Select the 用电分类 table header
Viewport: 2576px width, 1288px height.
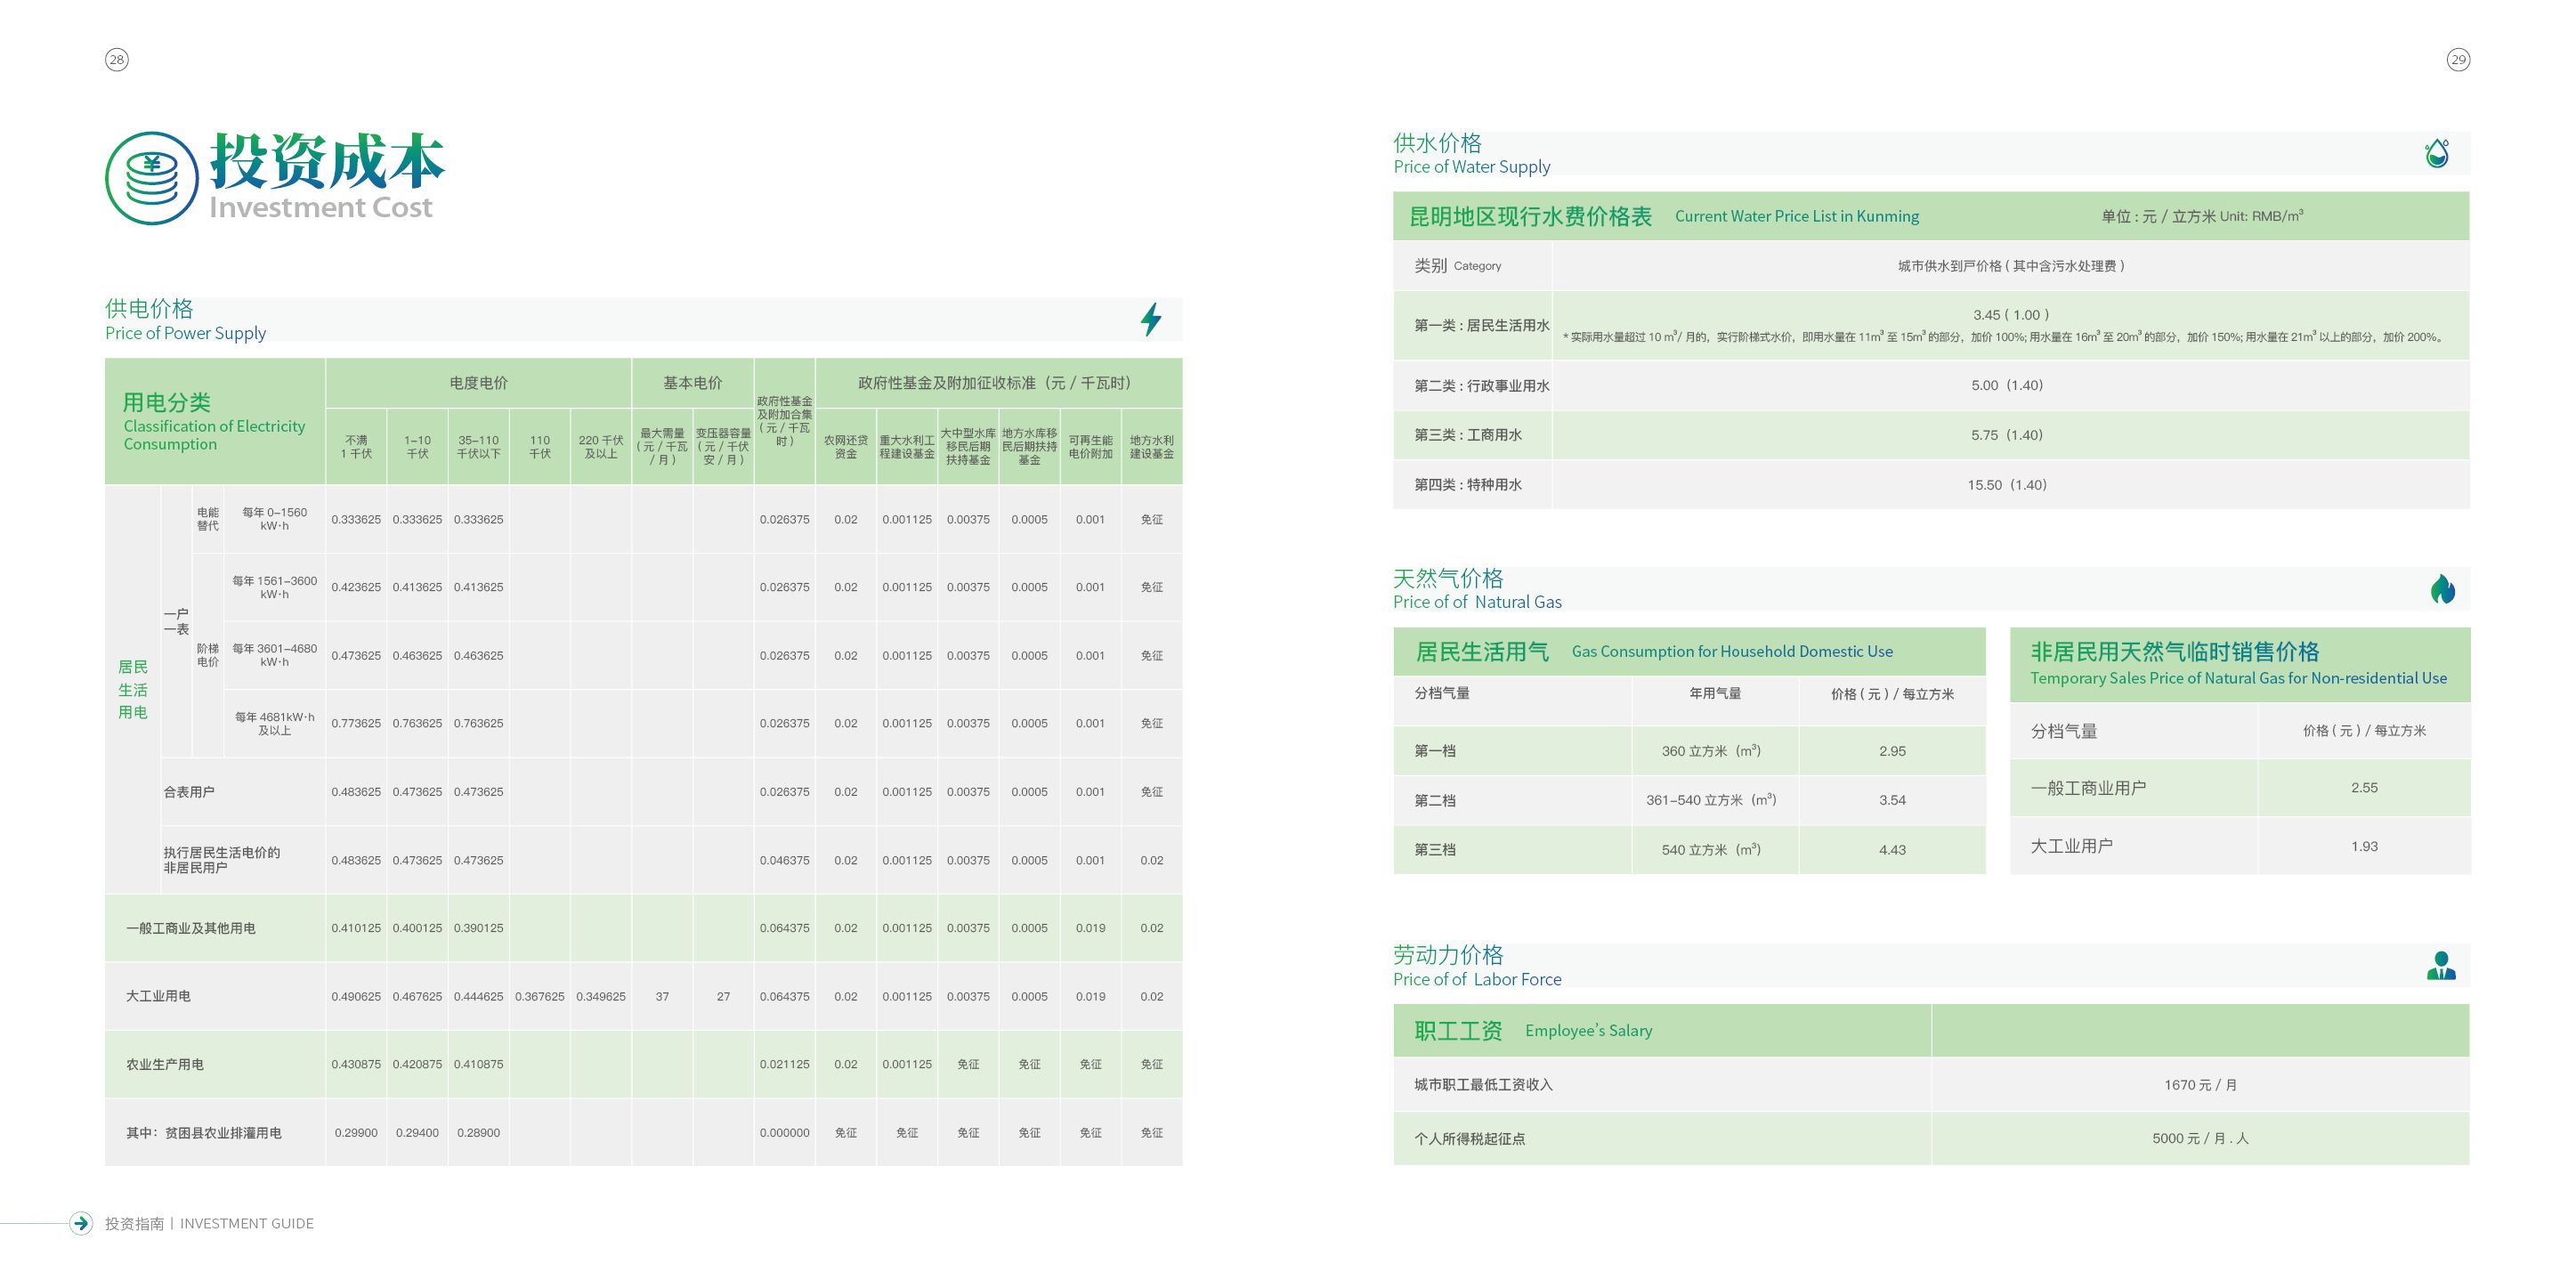pos(166,402)
